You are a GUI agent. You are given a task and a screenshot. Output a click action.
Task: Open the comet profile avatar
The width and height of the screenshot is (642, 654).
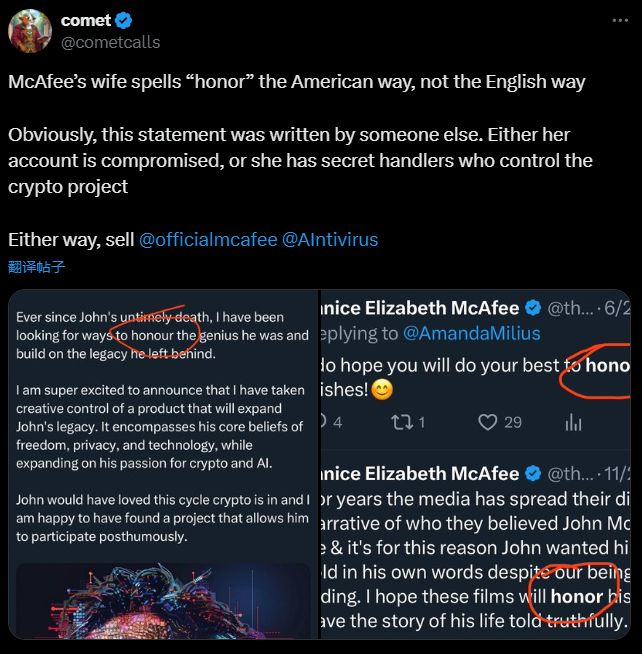[30, 31]
